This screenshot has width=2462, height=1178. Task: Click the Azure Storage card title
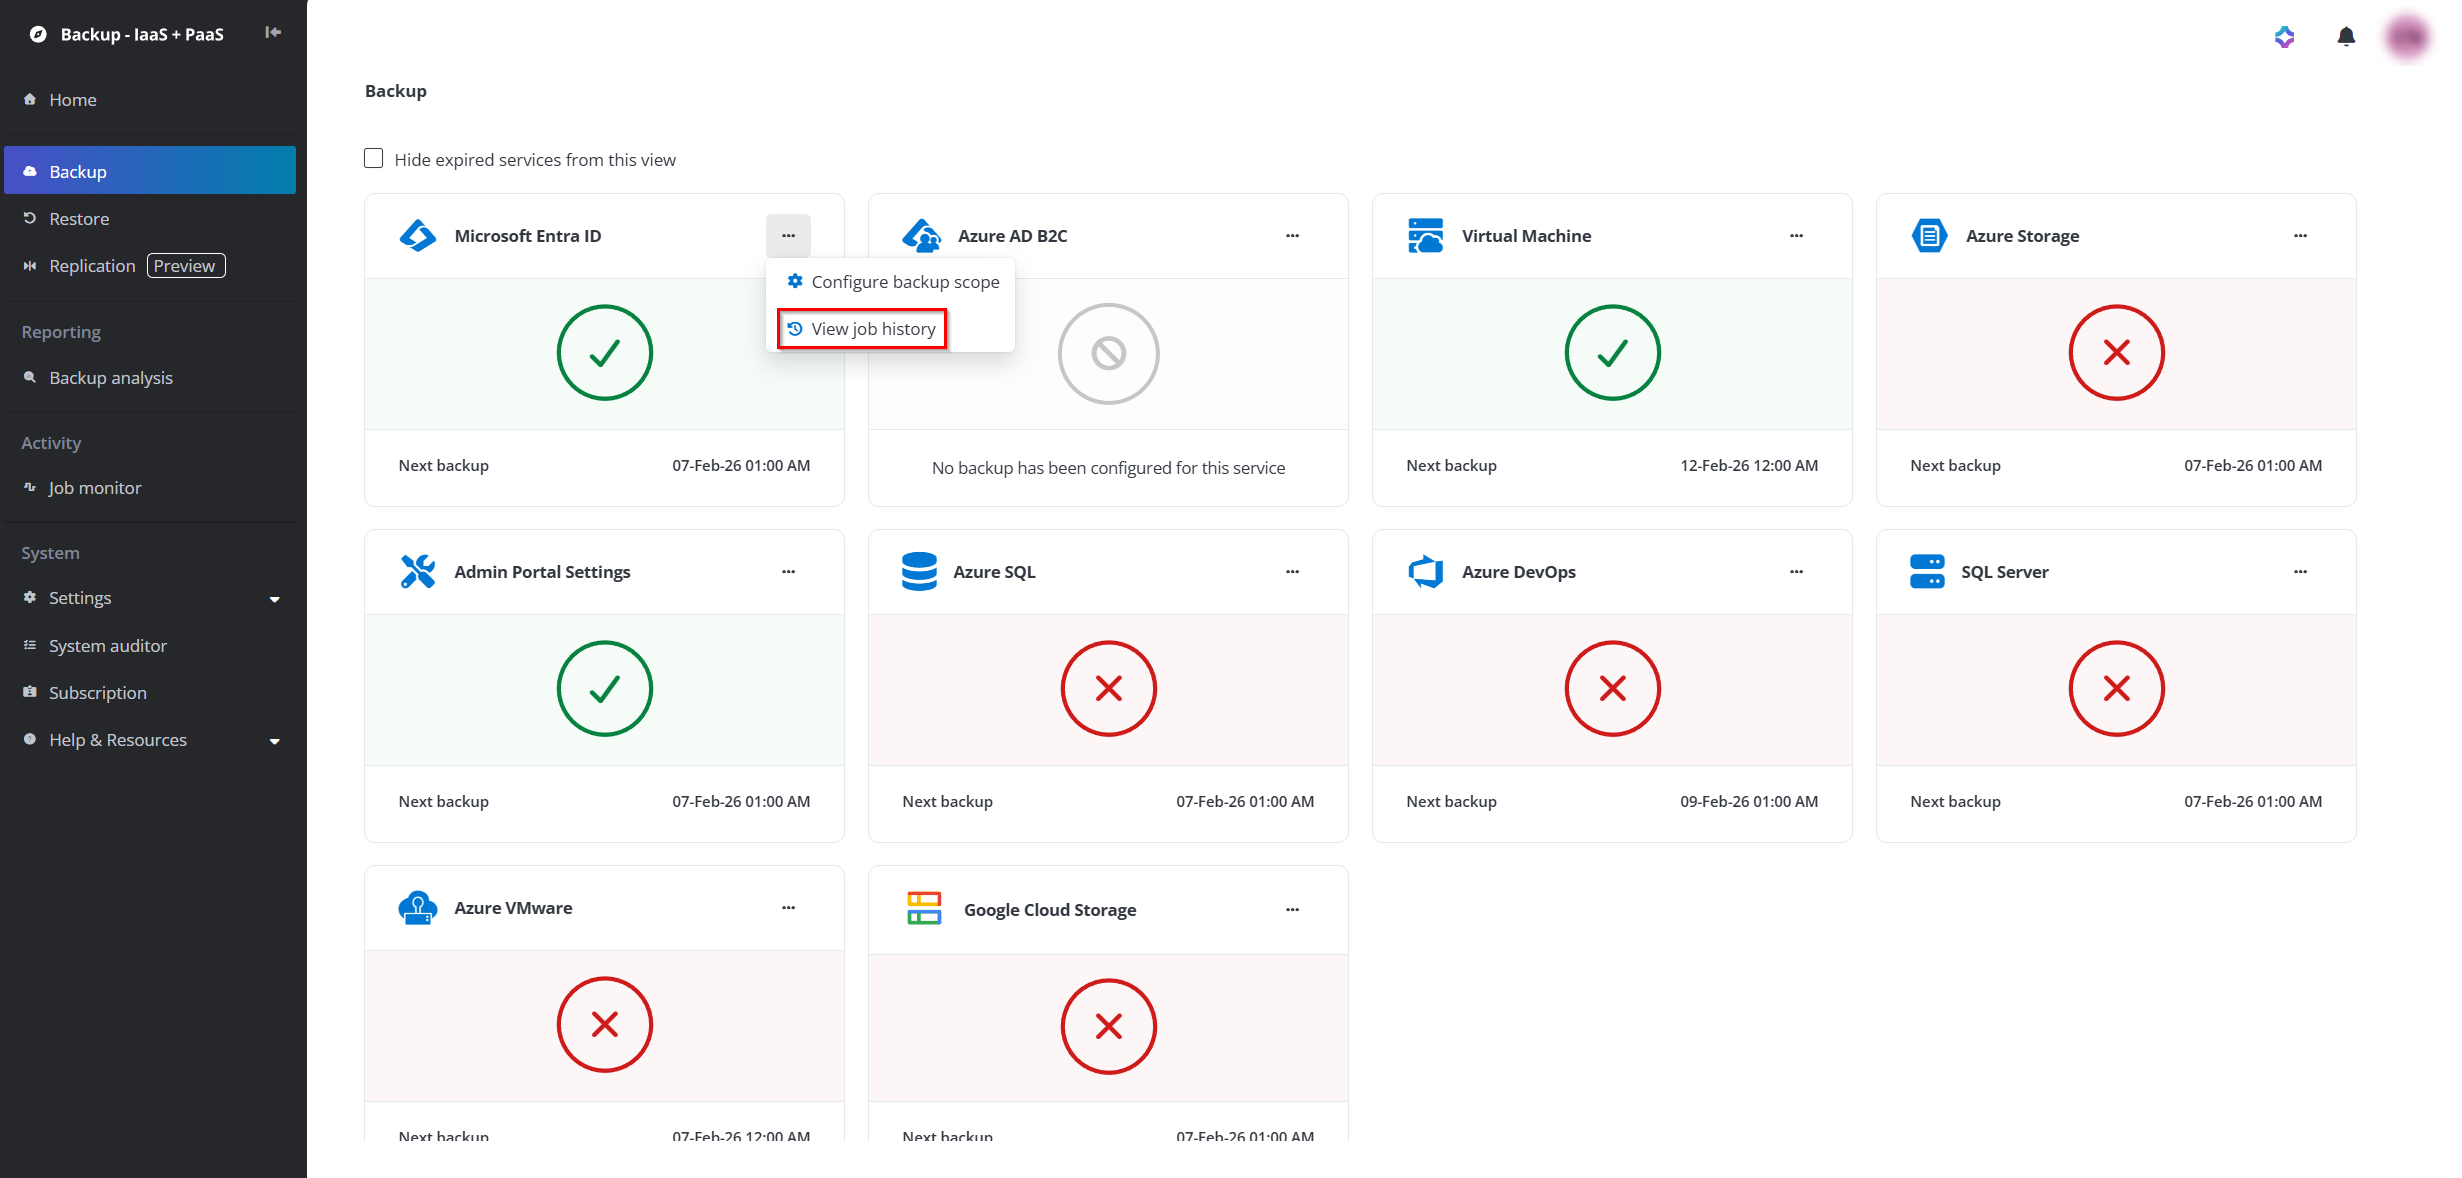point(2023,236)
